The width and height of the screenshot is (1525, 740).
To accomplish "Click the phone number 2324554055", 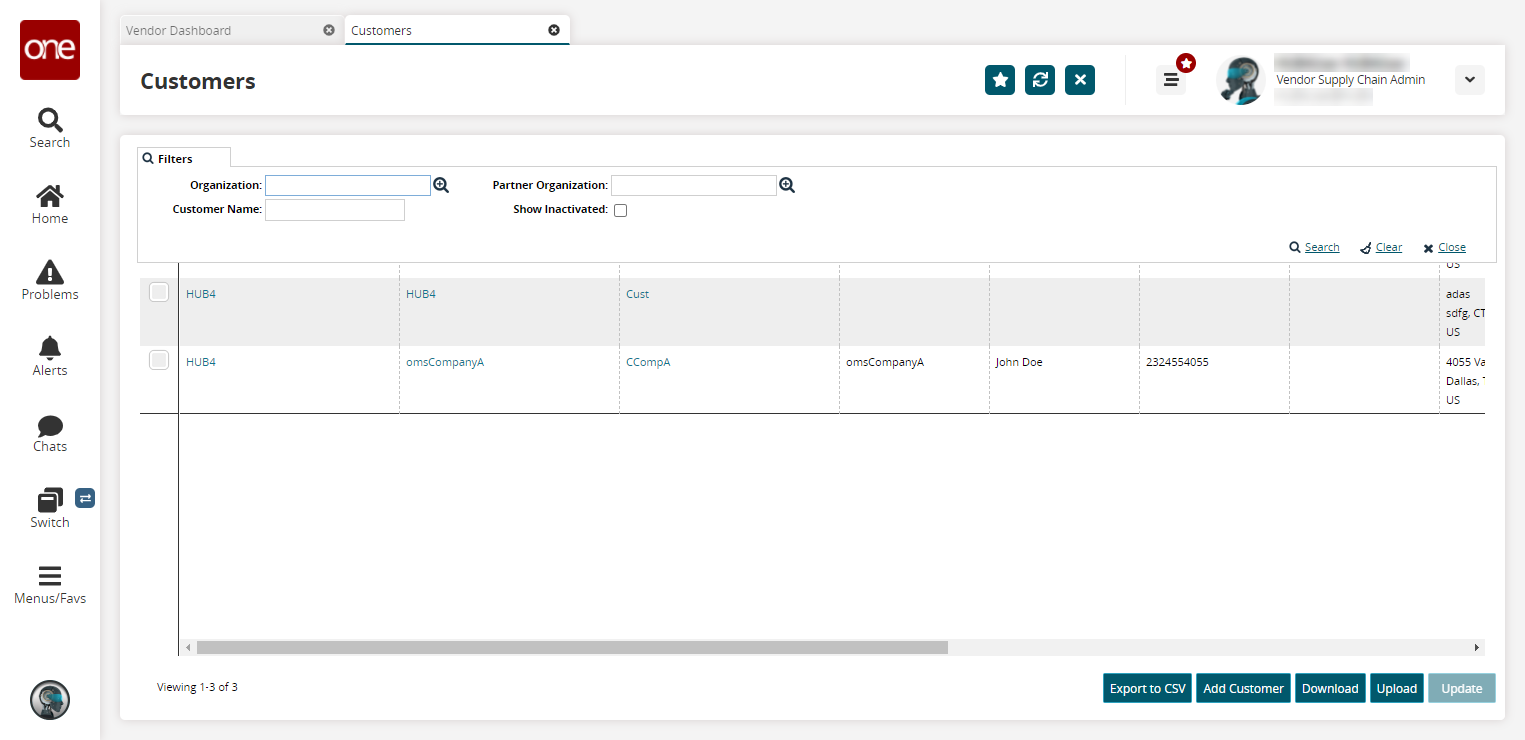I will [x=1177, y=362].
